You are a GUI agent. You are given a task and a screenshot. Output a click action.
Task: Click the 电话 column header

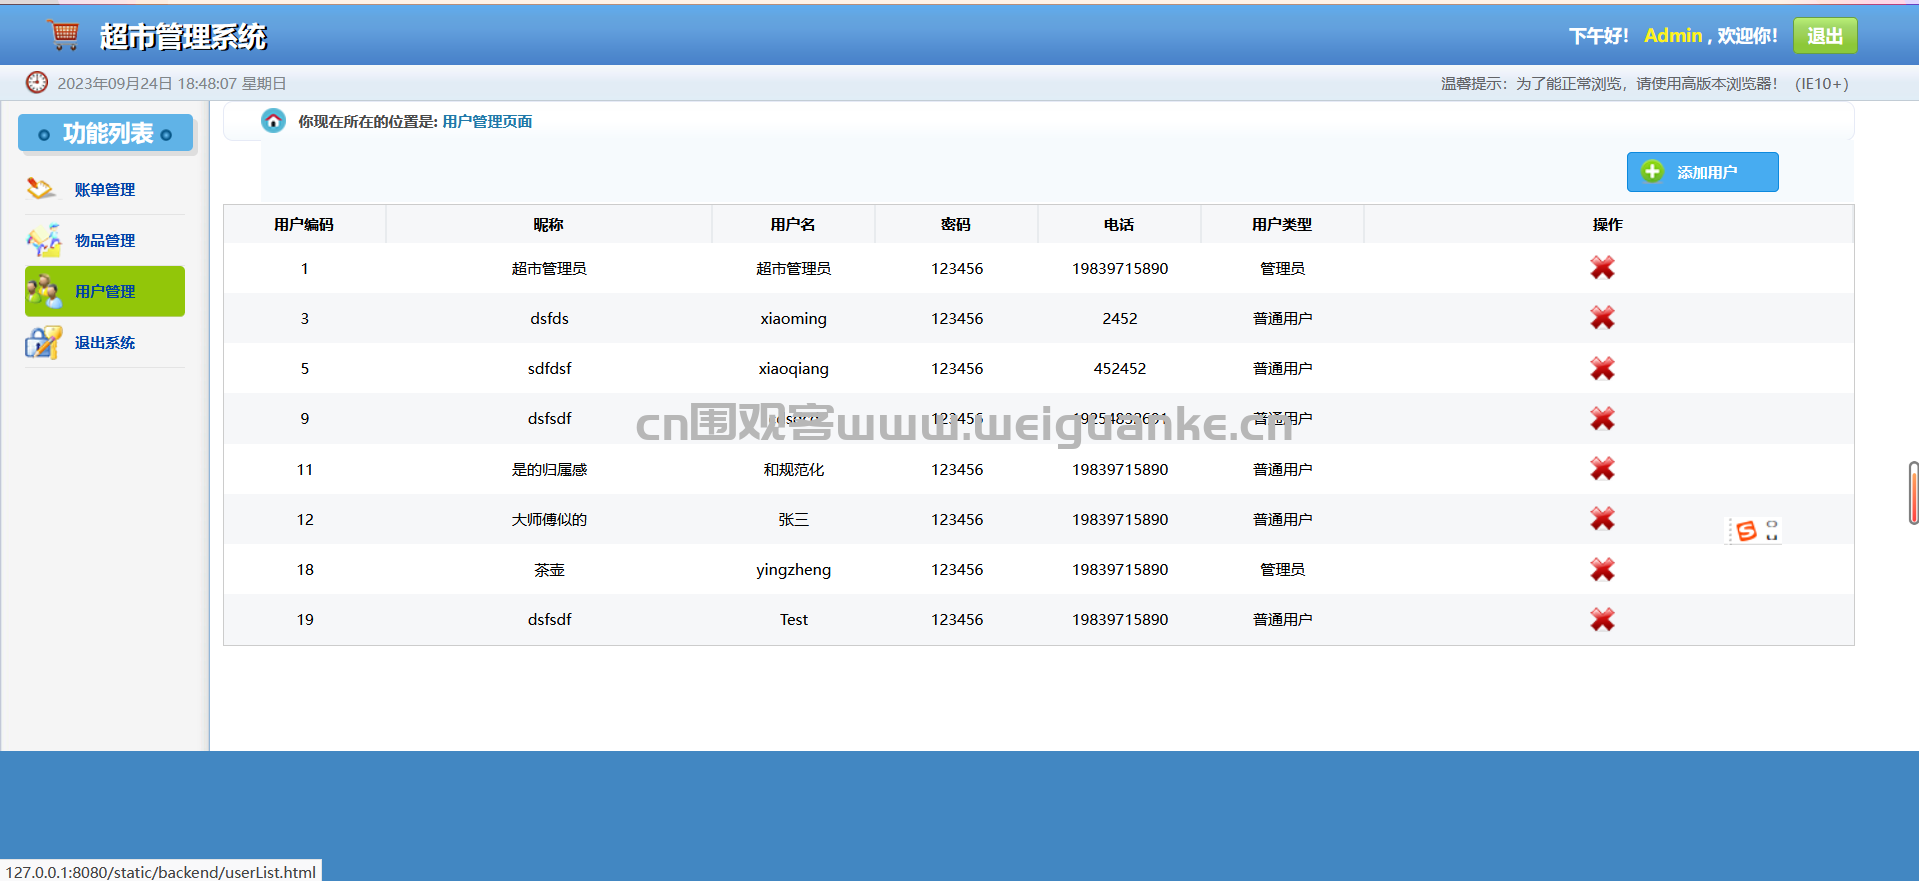click(x=1119, y=224)
